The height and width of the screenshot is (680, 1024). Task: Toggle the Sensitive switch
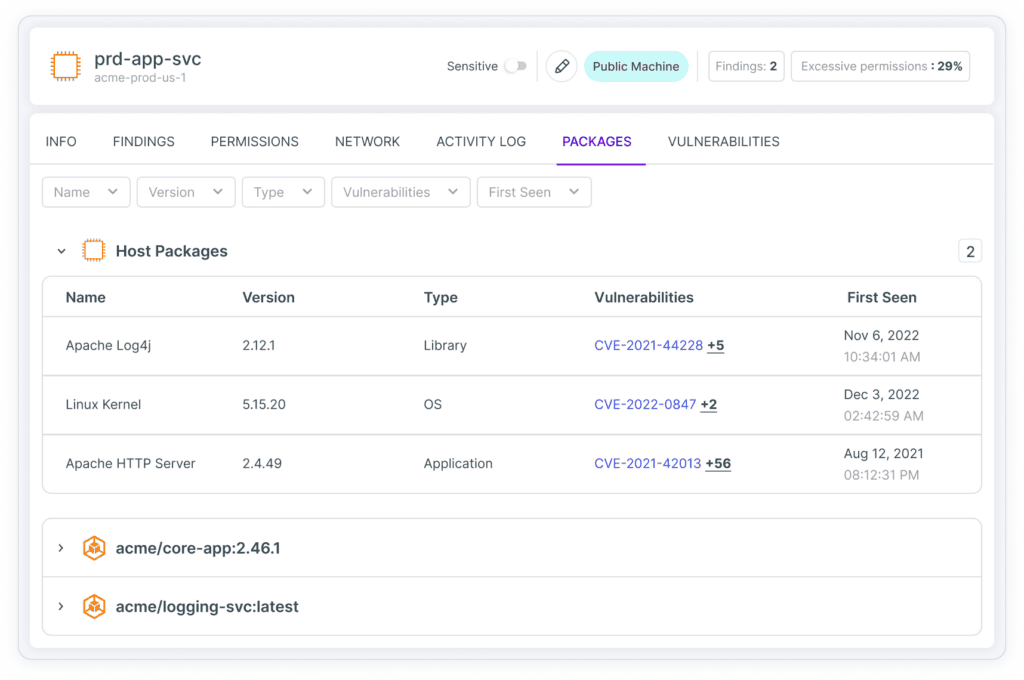click(x=516, y=66)
